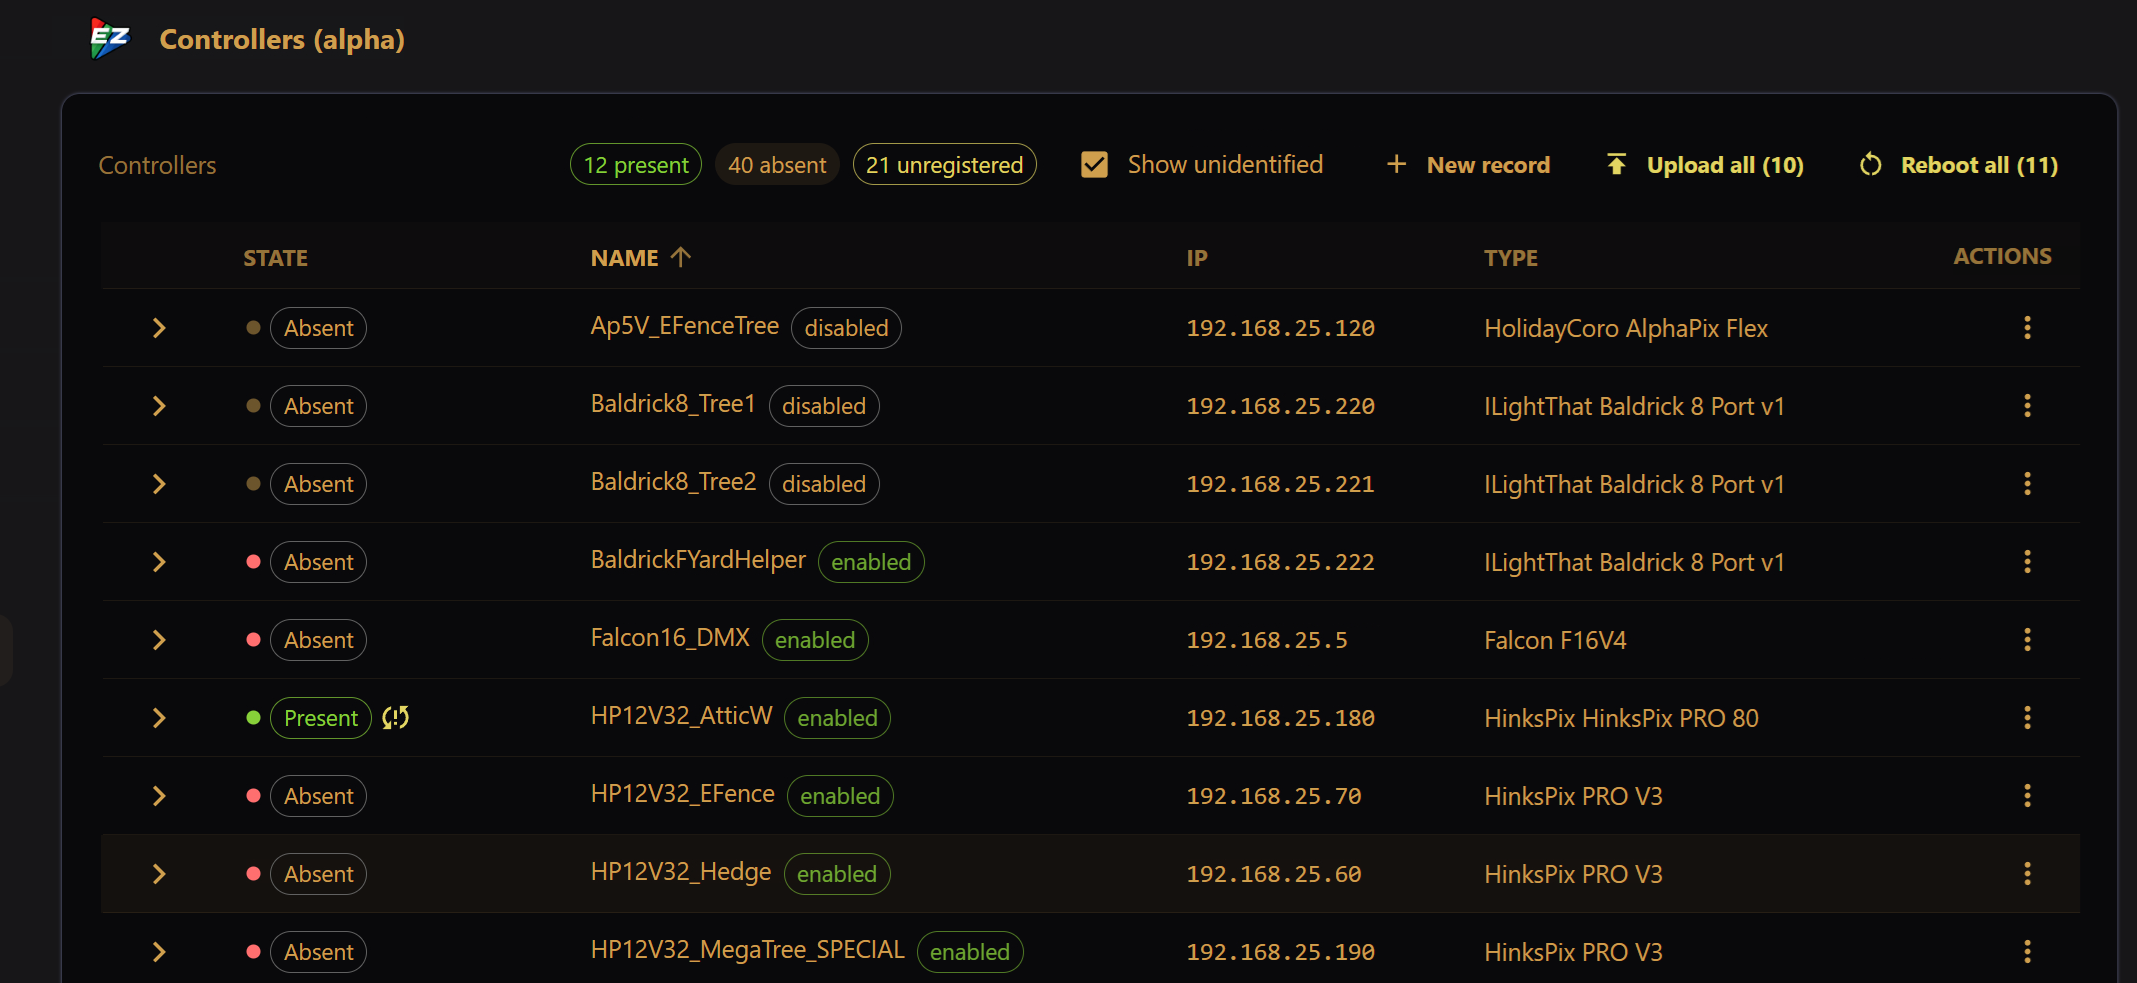Screen dimensions: 2137x983
Task: Click the plus icon of New record
Action: [x=1396, y=164]
